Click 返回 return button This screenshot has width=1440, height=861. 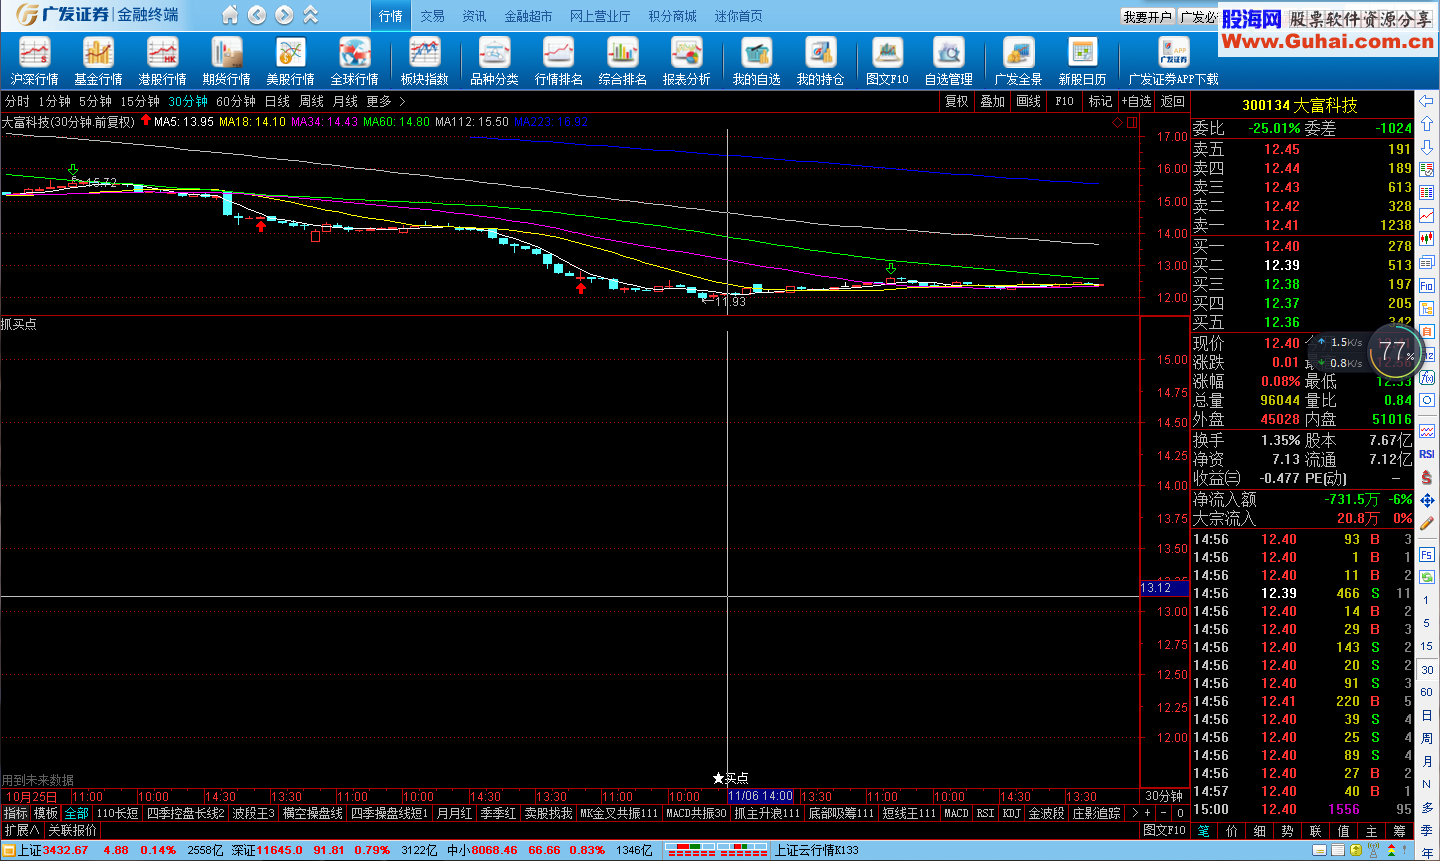(x=1172, y=101)
